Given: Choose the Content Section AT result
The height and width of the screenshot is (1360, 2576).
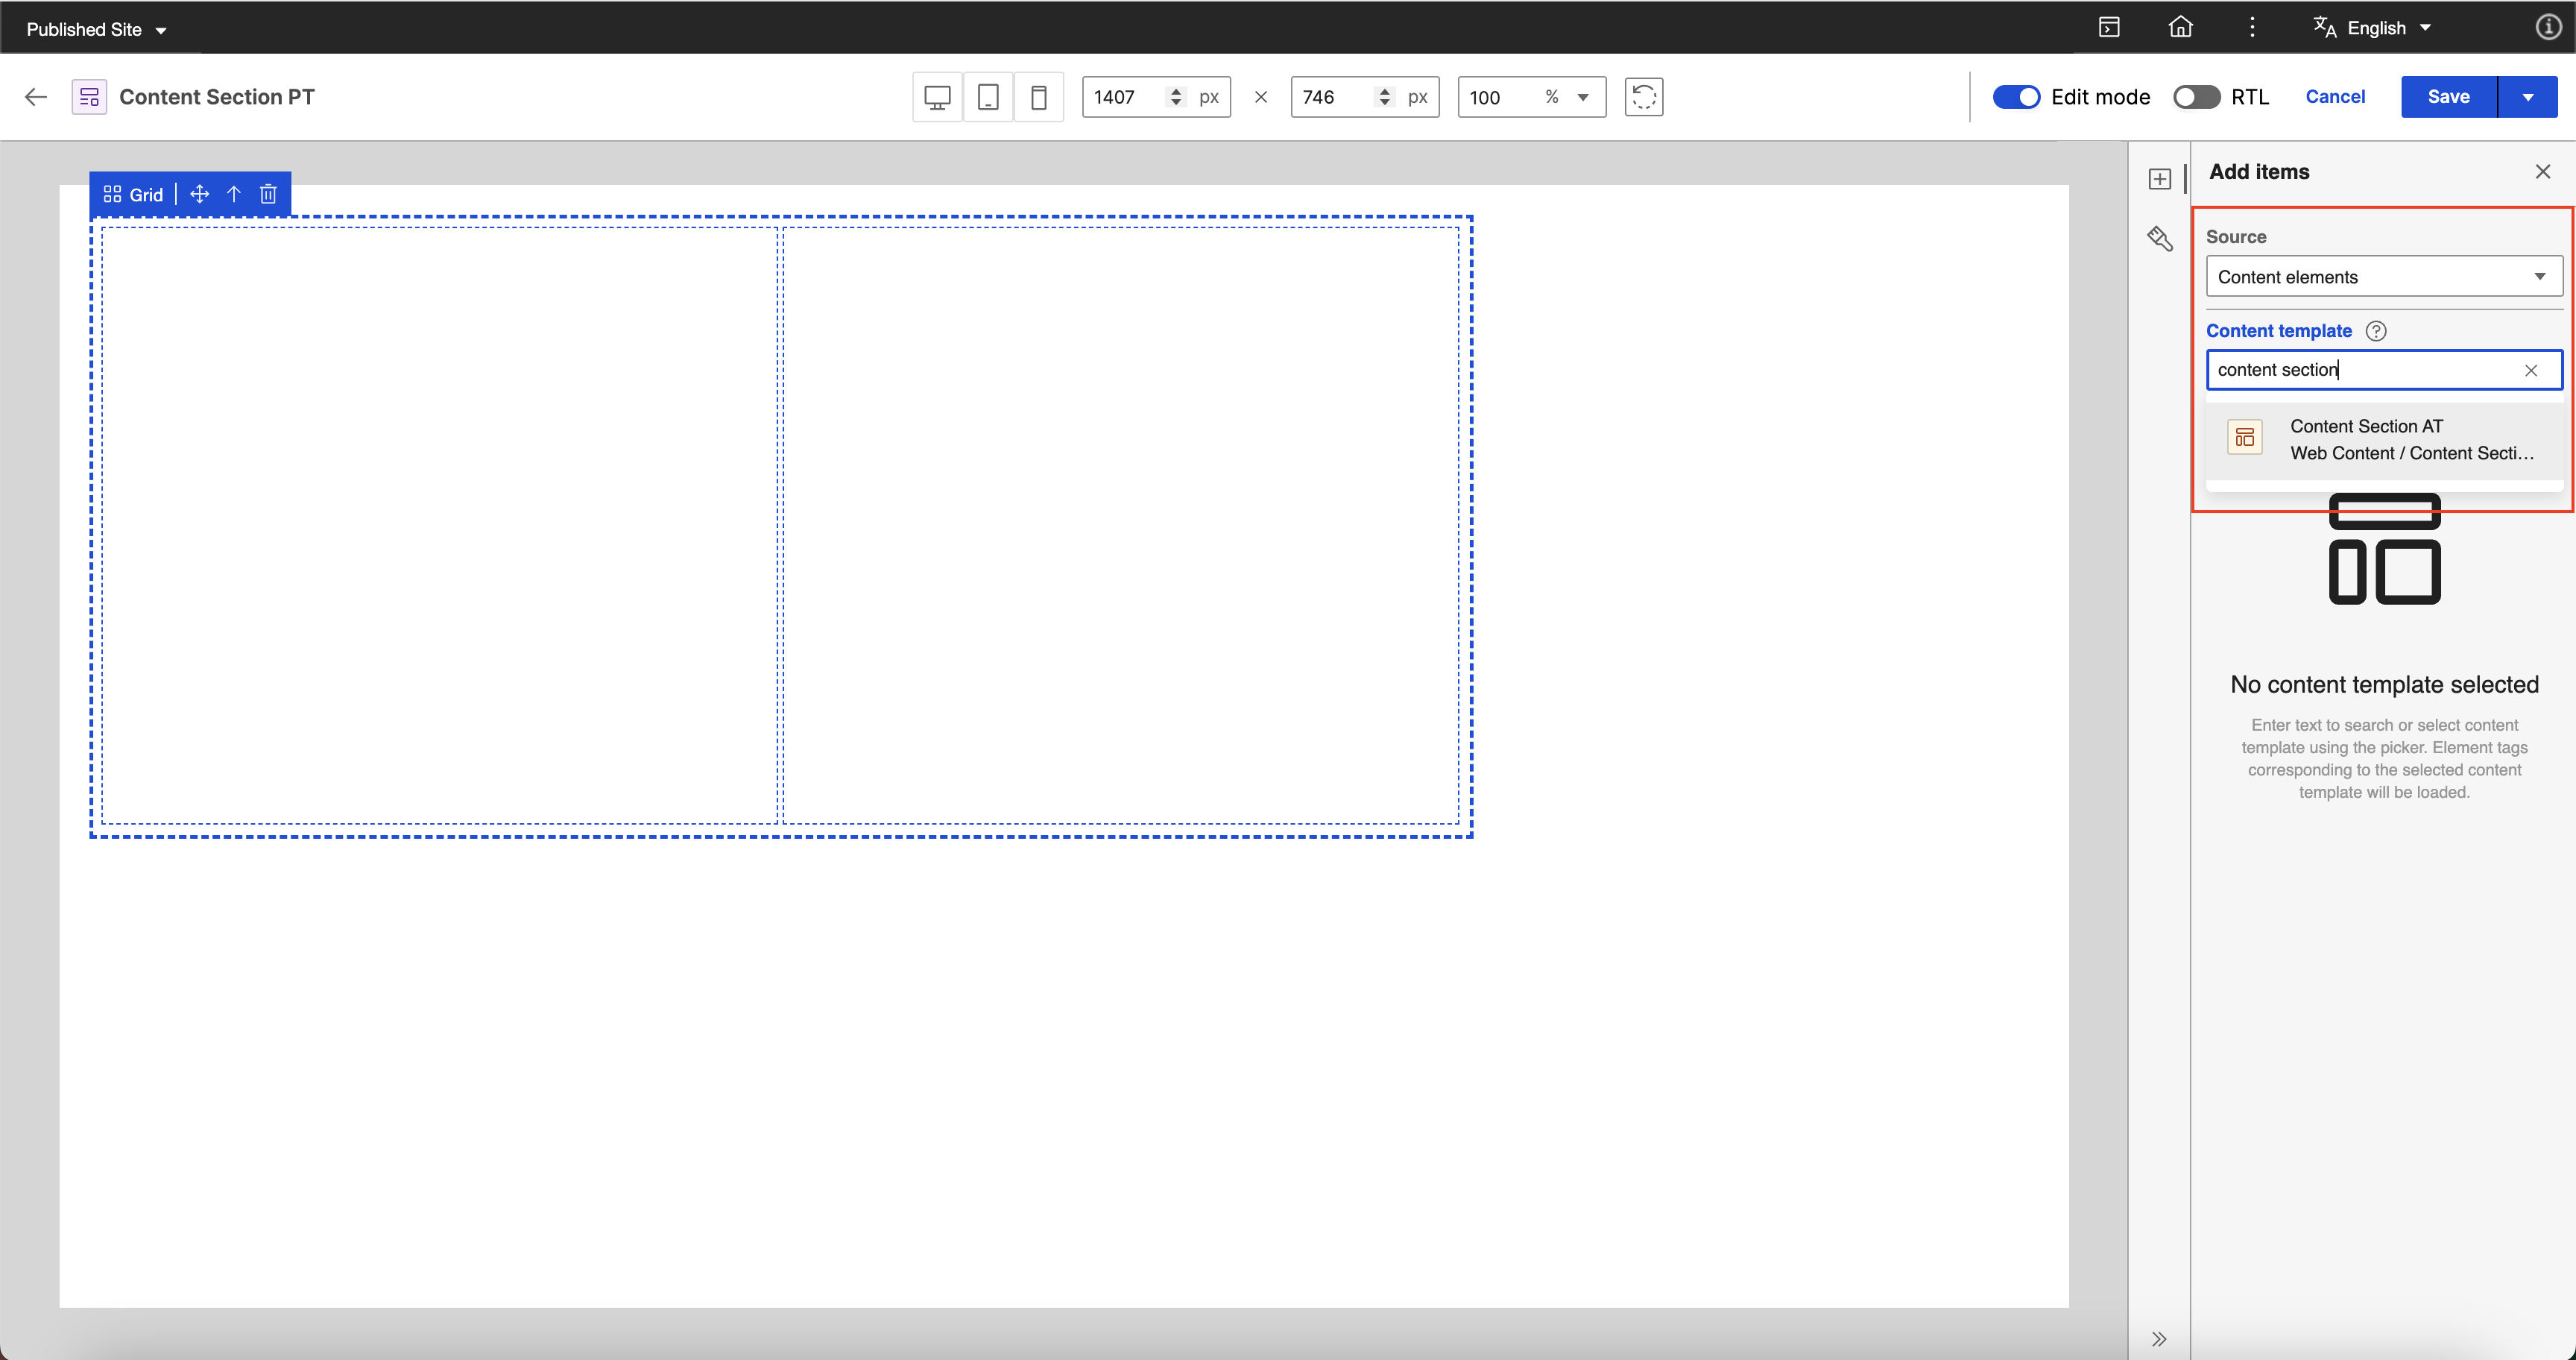Looking at the screenshot, I should (x=2384, y=440).
